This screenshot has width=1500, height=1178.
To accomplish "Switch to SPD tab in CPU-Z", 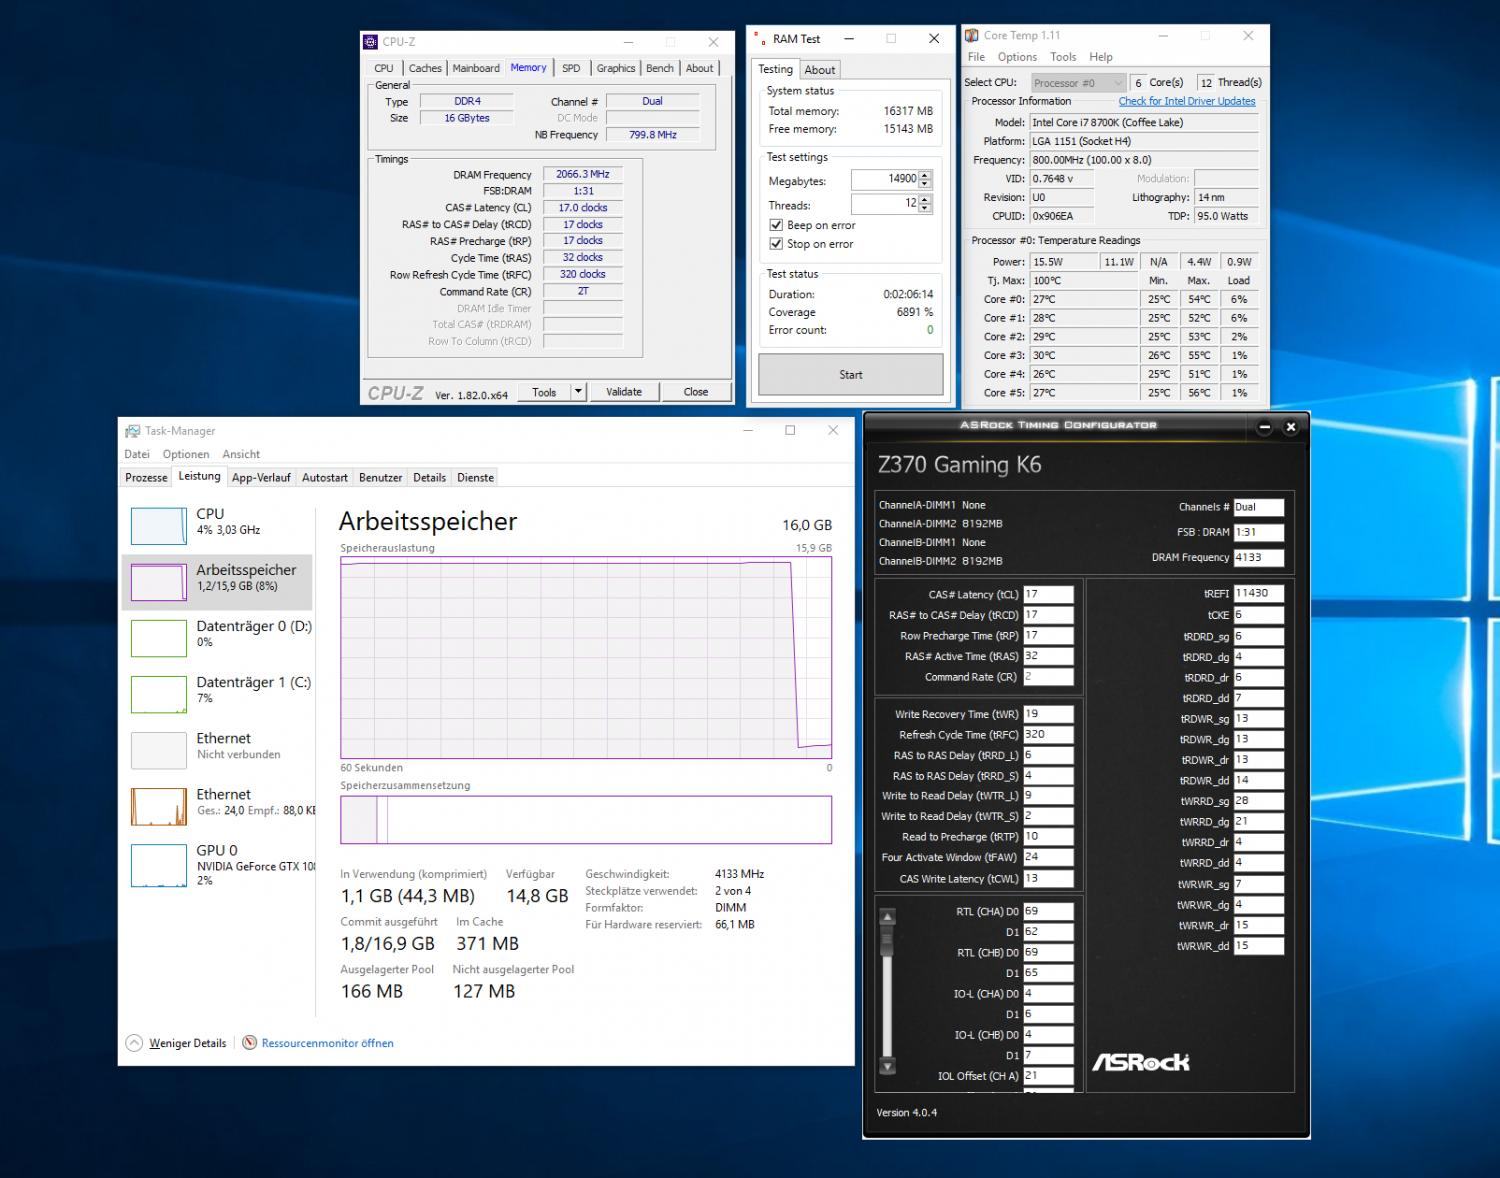I will pos(571,68).
